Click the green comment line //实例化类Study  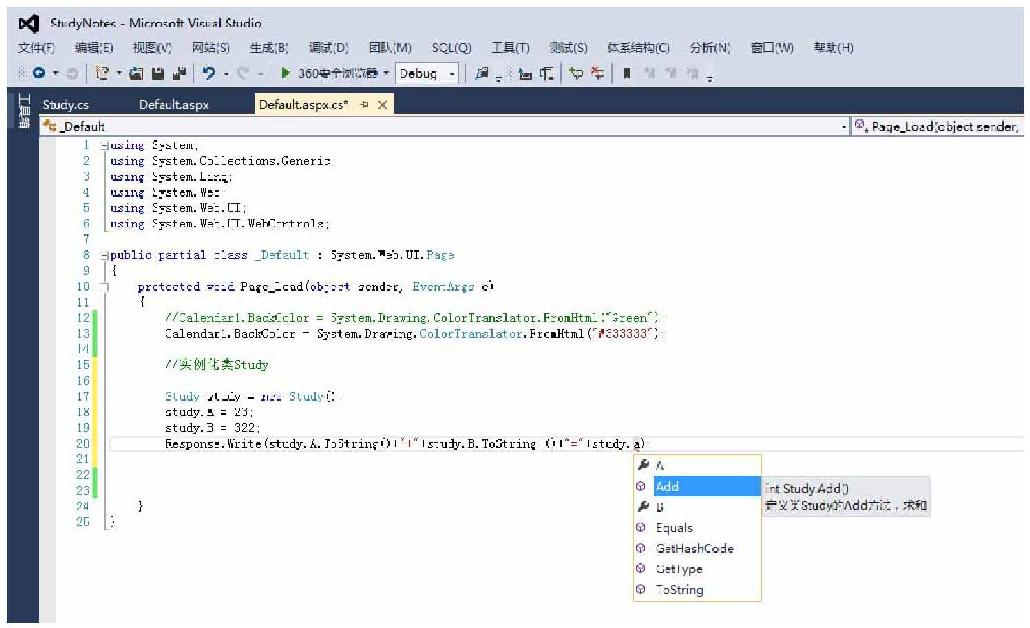click(217, 365)
